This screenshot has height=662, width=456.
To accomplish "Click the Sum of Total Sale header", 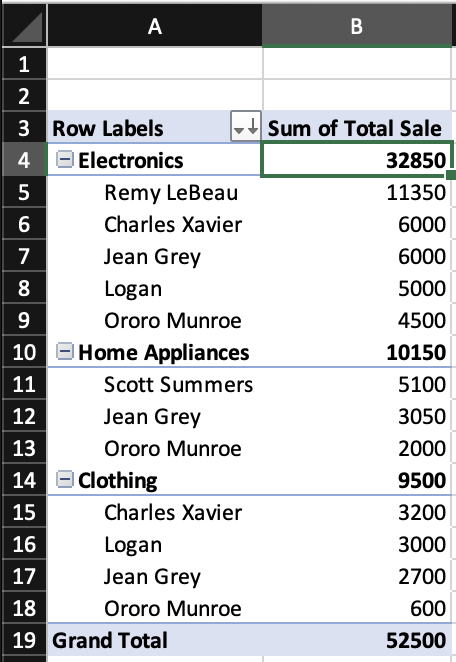I will pyautogui.click(x=357, y=128).
